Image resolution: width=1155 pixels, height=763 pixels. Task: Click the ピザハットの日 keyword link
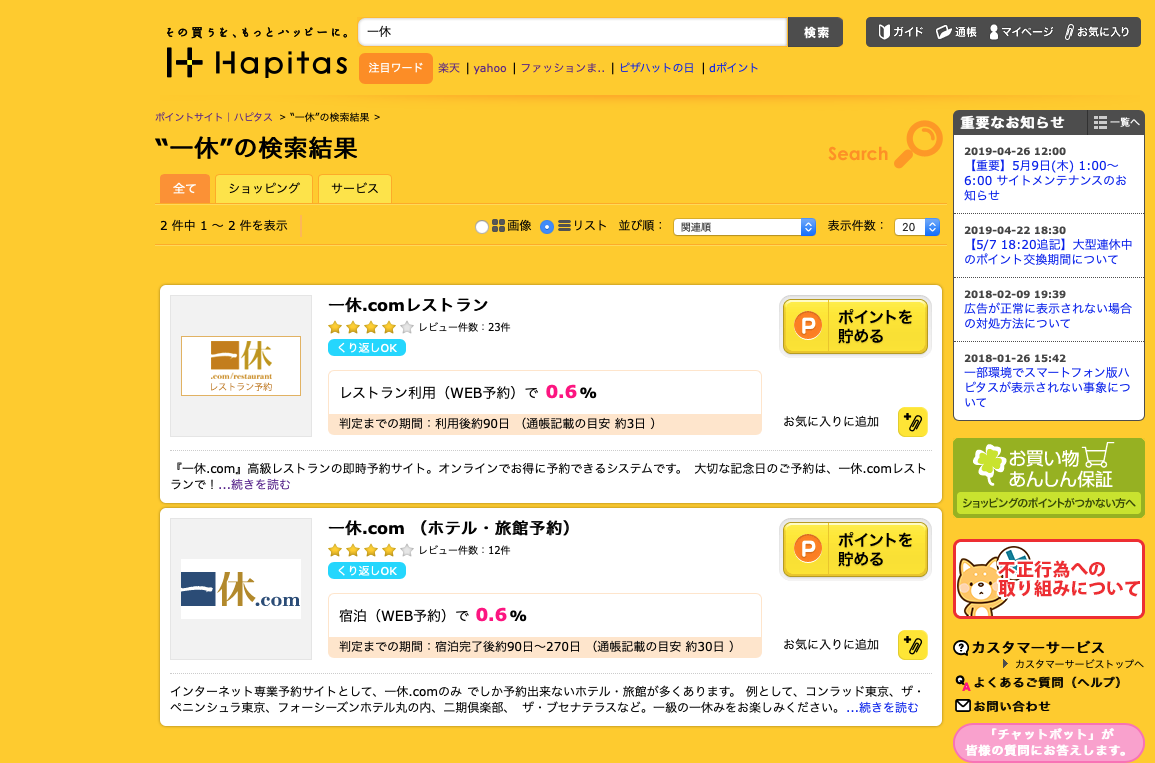pyautogui.click(x=656, y=68)
